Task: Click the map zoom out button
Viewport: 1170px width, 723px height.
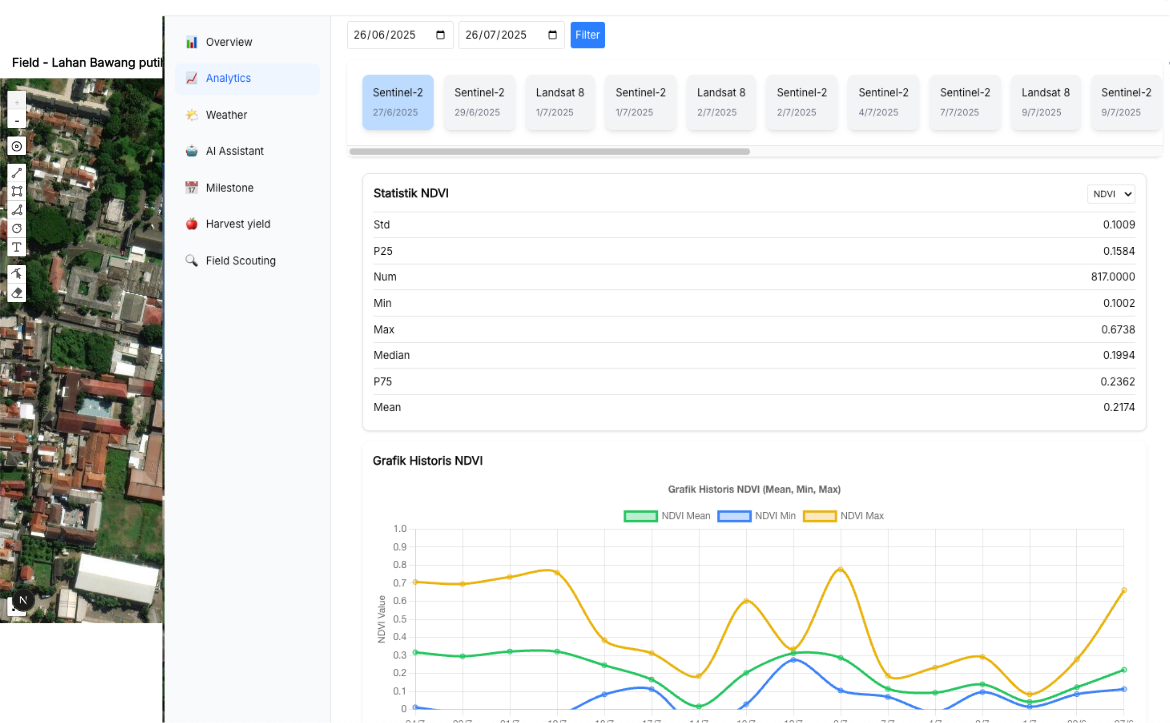Action: coord(17,121)
